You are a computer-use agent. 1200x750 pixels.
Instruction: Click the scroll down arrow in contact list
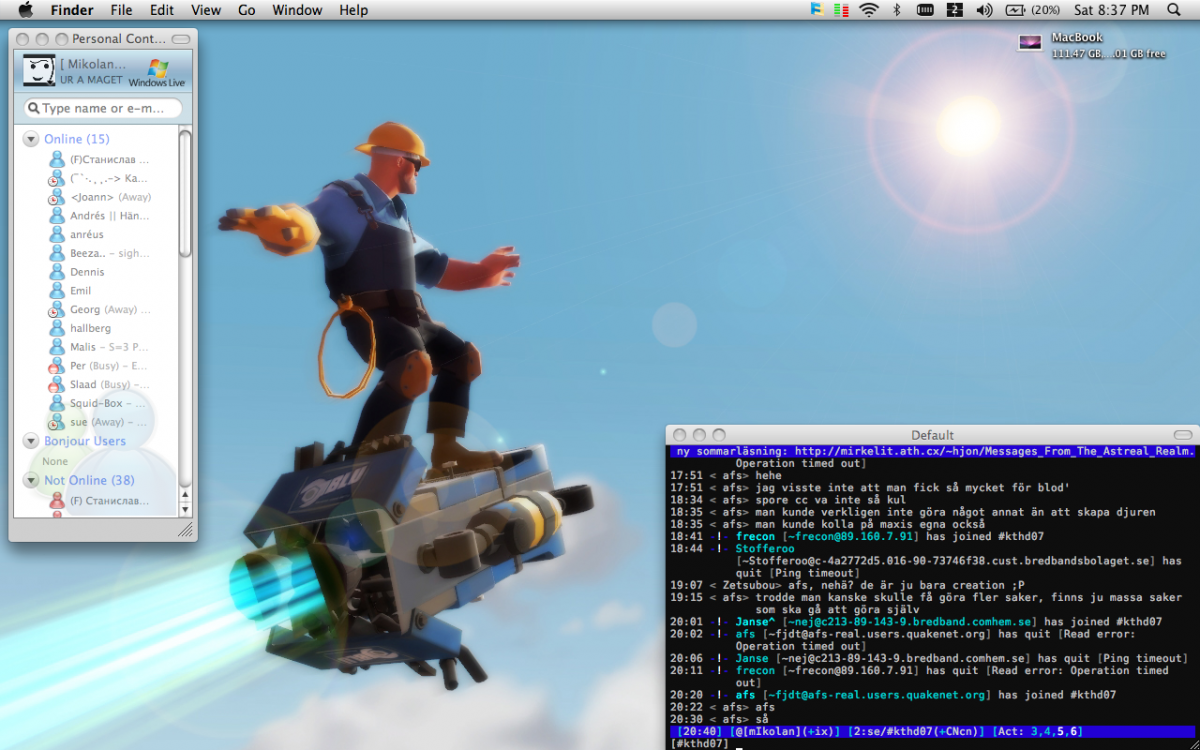185,509
